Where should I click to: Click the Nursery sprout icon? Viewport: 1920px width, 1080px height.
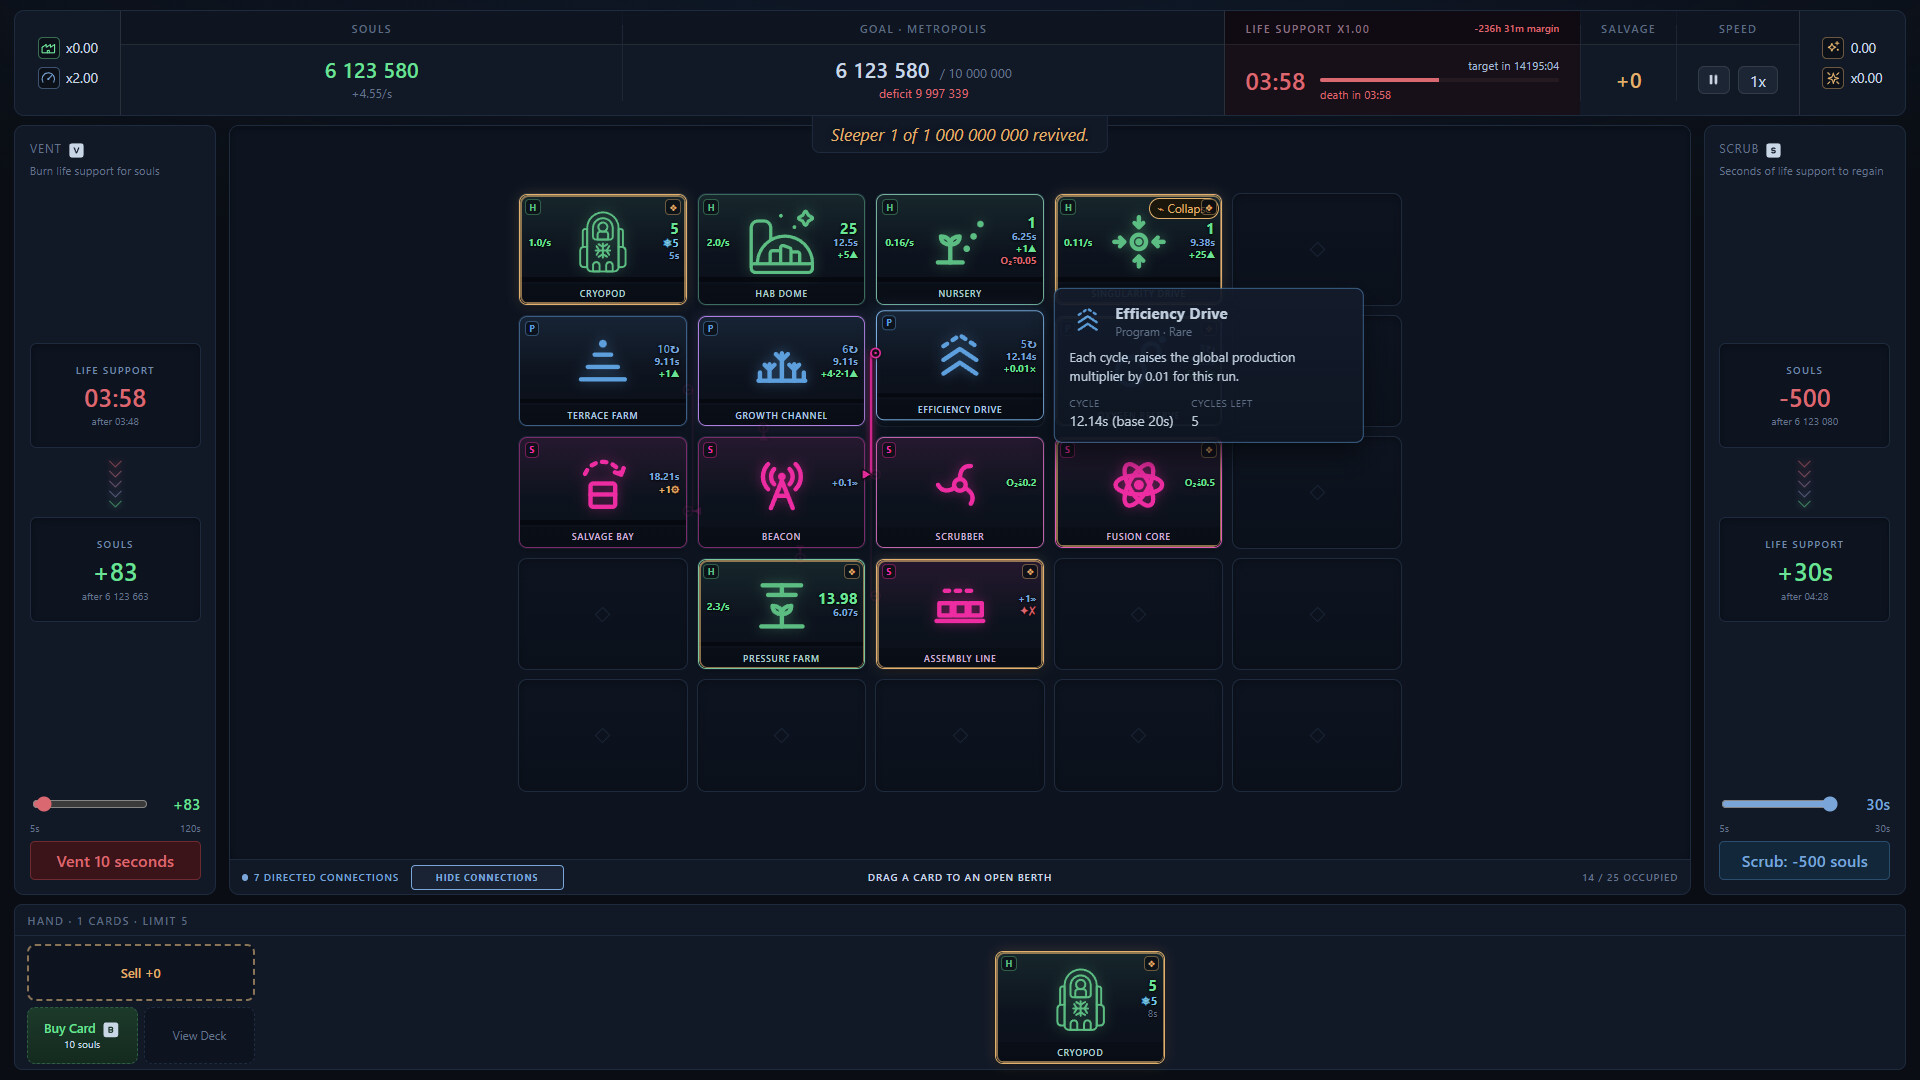click(959, 243)
